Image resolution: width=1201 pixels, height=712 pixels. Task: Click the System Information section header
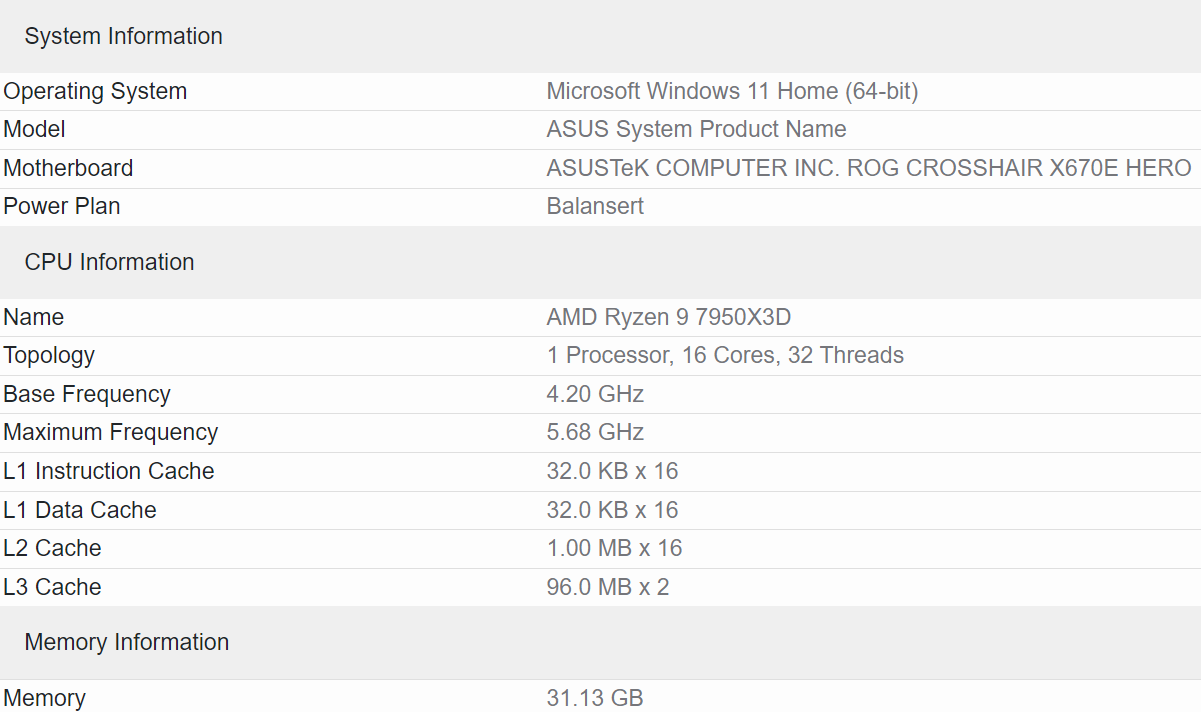coord(123,36)
